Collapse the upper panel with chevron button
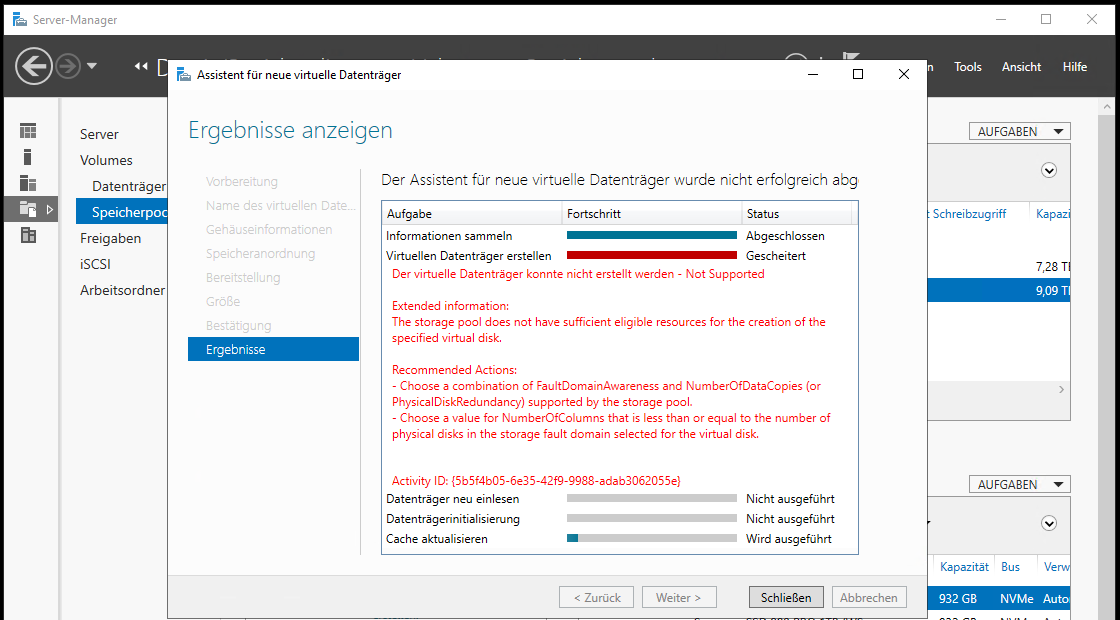 coord(1049,170)
